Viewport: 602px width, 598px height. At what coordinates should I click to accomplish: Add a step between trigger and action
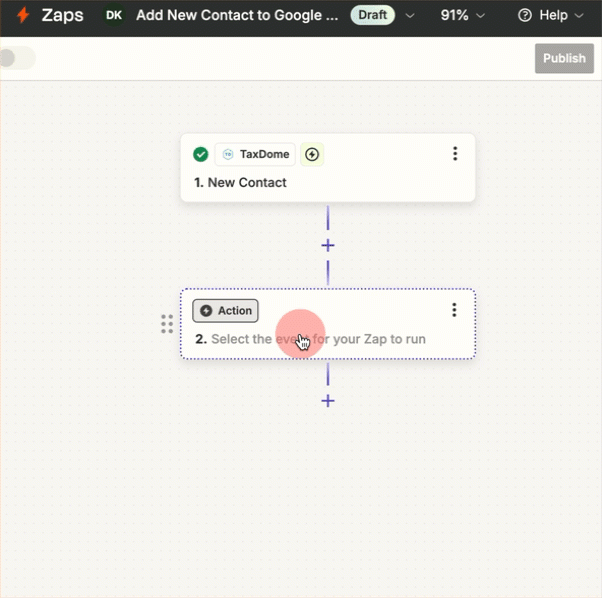327,246
